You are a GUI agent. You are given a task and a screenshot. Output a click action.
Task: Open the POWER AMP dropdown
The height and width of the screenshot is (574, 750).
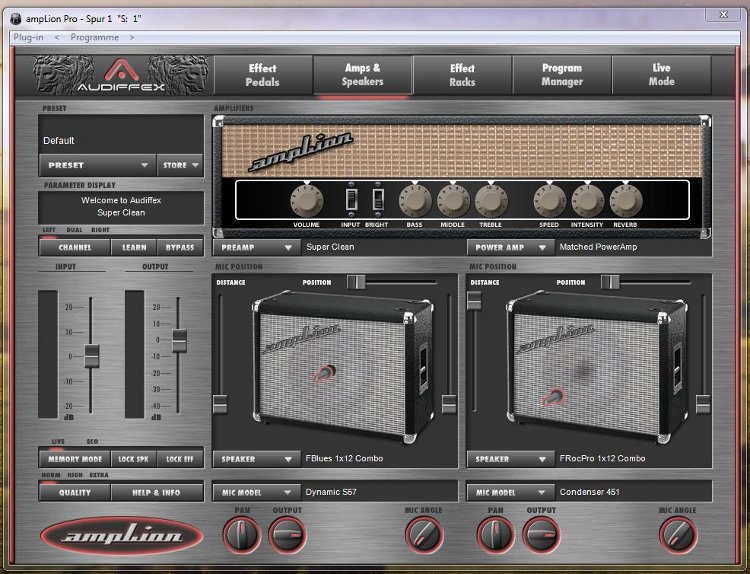(511, 247)
